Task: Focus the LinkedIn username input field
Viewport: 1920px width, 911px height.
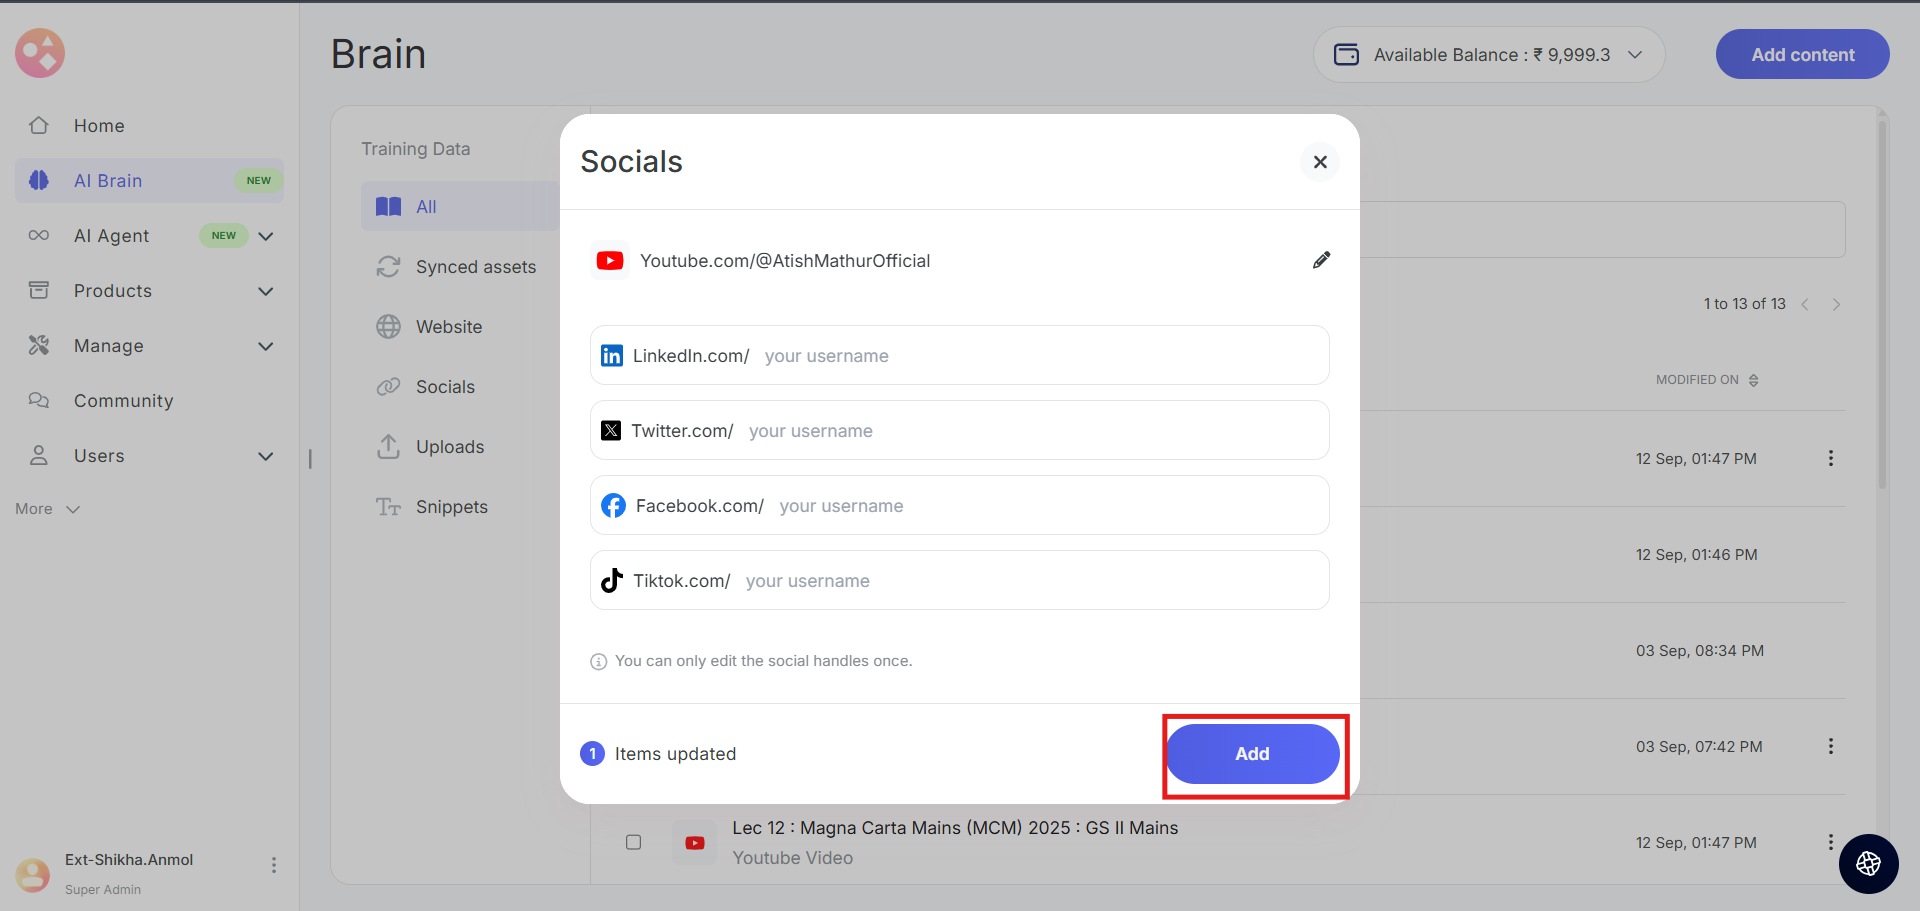Action: [x=1040, y=356]
